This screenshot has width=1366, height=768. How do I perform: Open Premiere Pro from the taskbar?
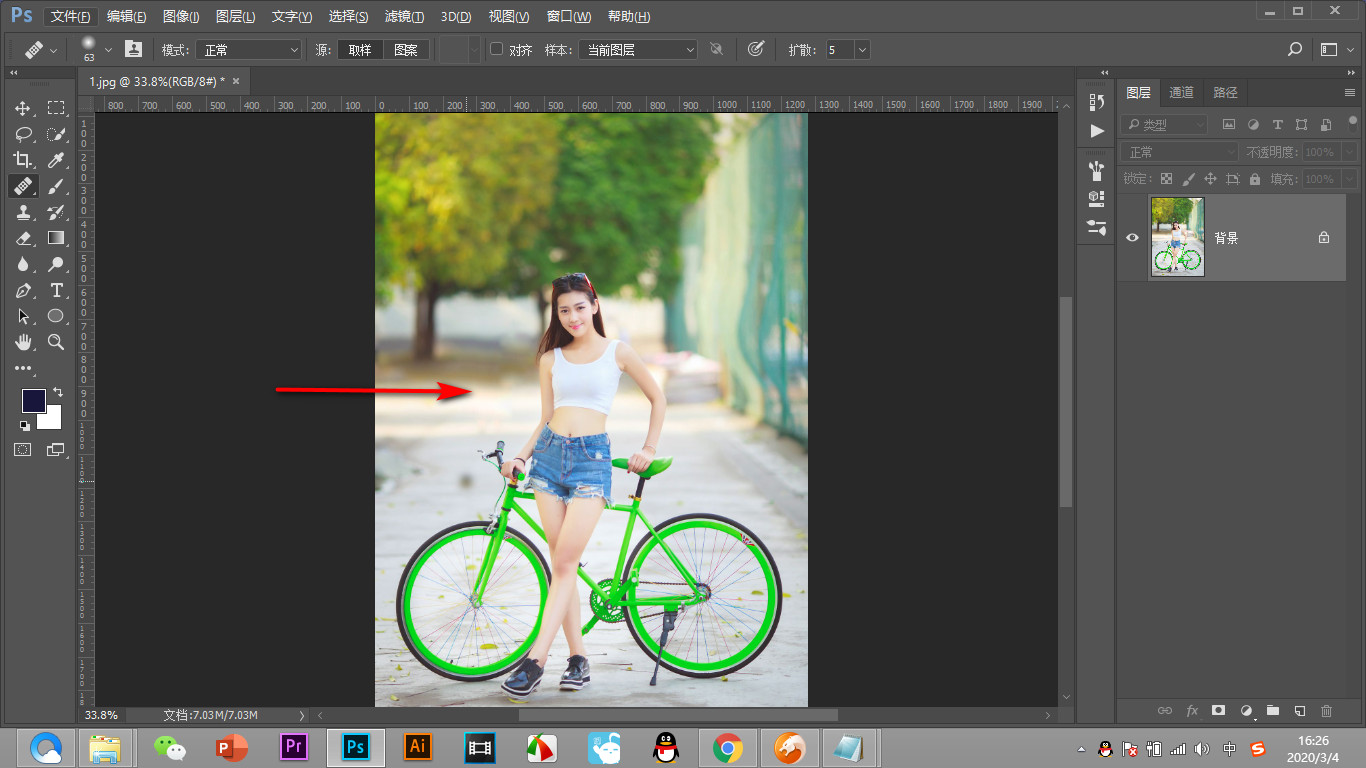pyautogui.click(x=294, y=747)
